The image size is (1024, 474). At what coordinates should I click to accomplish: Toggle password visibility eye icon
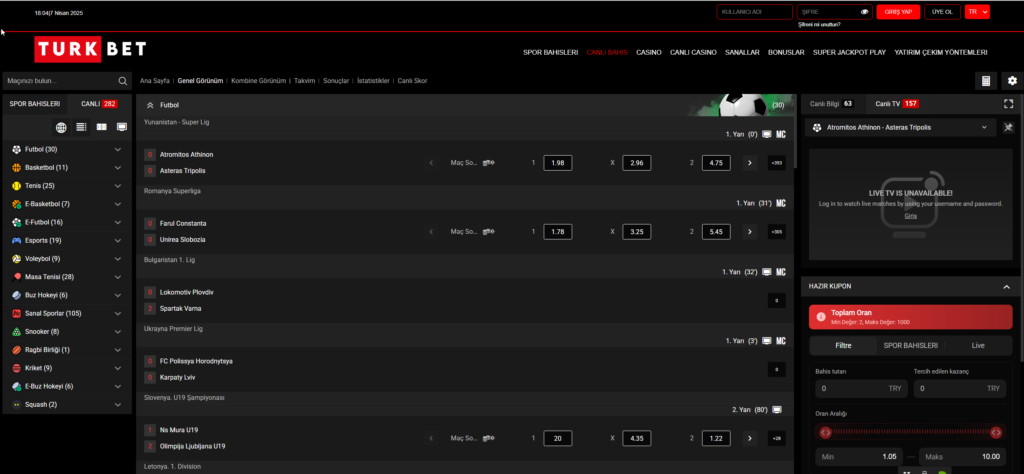click(865, 12)
